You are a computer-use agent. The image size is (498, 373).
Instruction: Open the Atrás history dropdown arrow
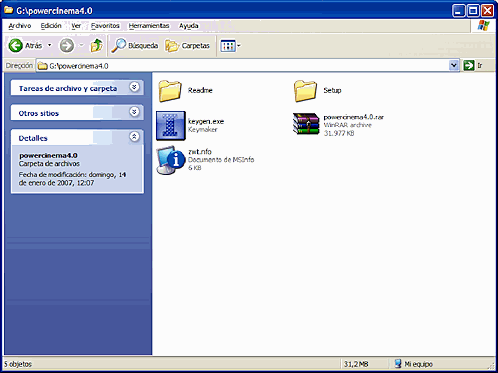click(x=50, y=45)
